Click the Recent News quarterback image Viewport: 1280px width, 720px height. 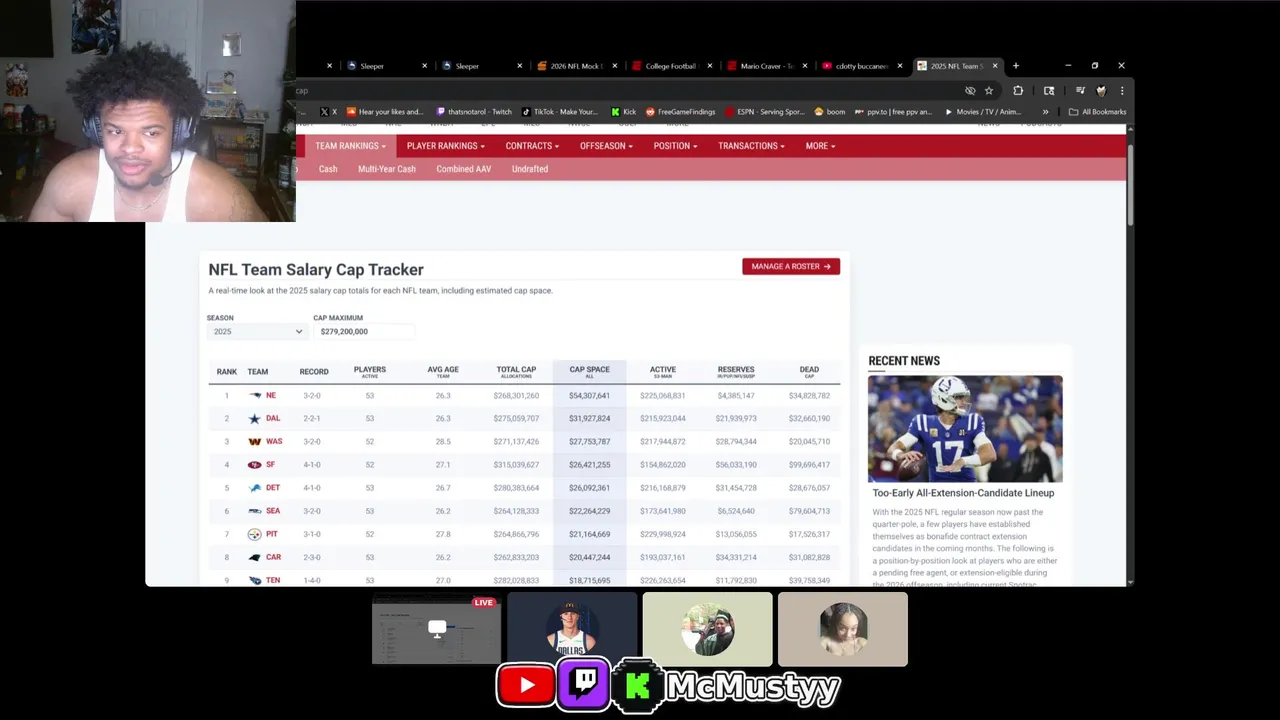coord(965,429)
